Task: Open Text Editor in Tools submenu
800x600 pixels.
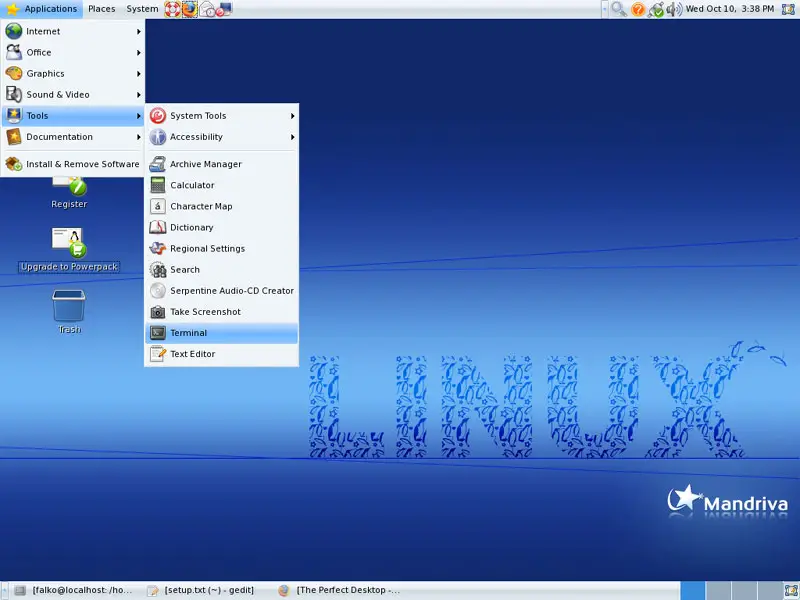Action: pyautogui.click(x=221, y=354)
